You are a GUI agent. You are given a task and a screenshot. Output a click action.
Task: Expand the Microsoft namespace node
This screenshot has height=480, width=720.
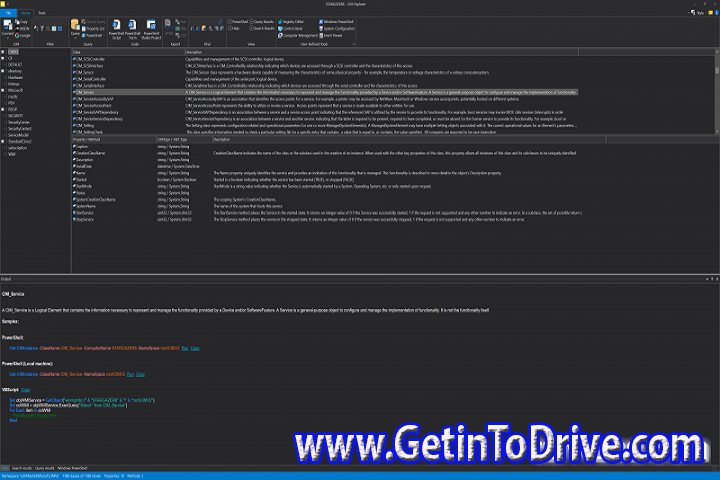click(x=3, y=90)
